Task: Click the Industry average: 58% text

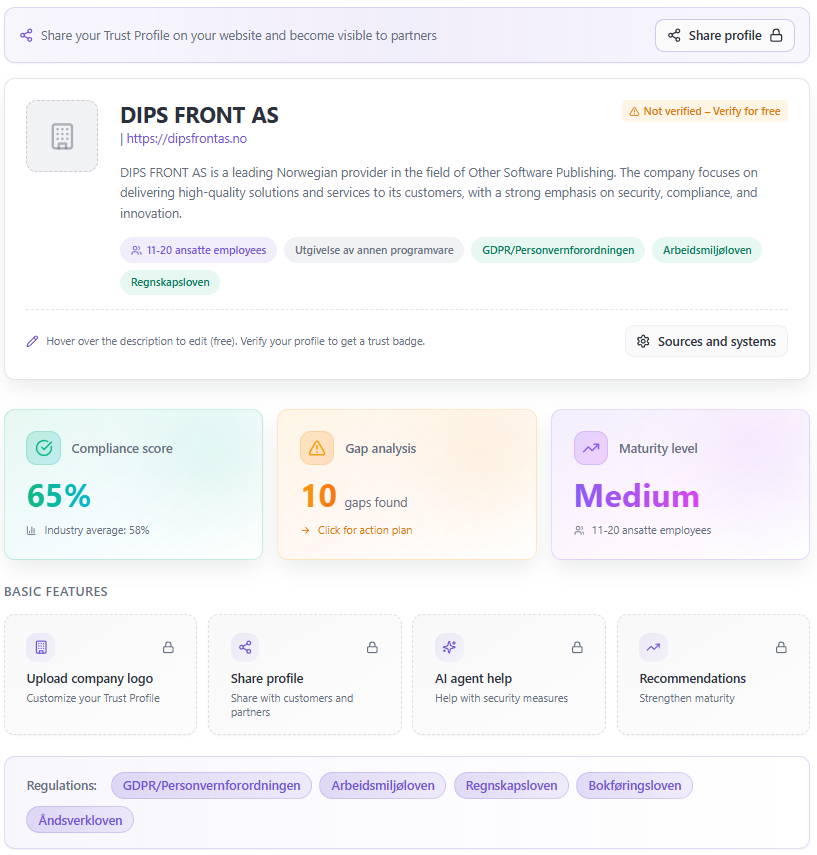Action: (x=97, y=530)
